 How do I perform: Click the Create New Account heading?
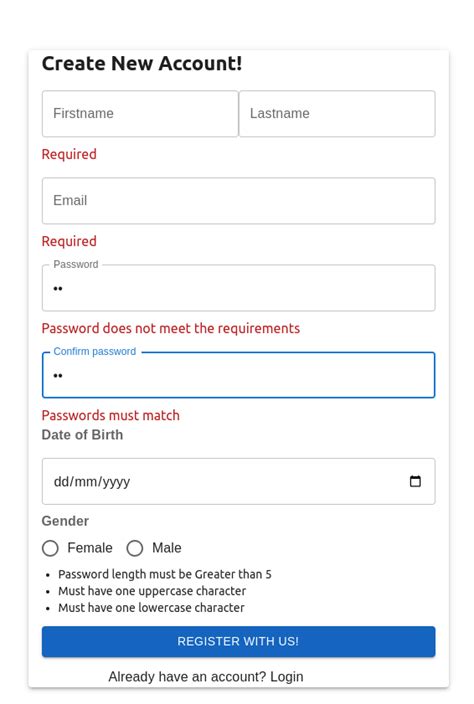pos(142,63)
